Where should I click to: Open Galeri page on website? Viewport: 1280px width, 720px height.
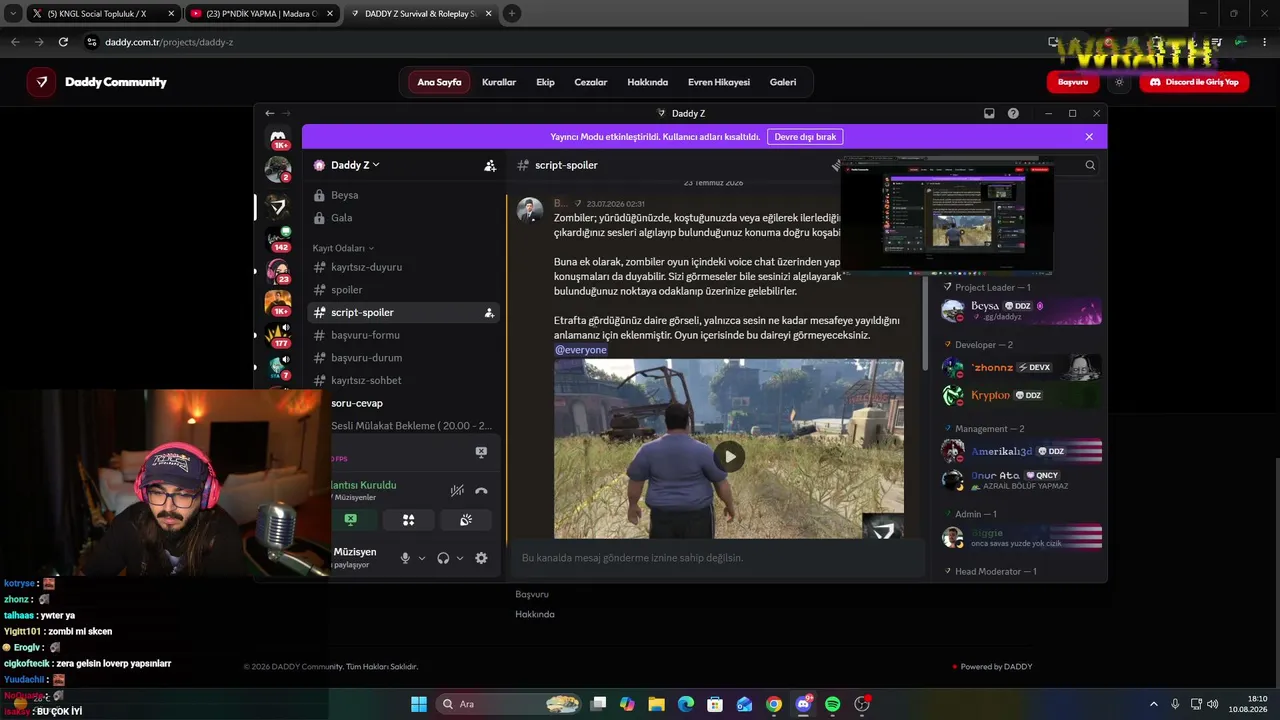[783, 82]
